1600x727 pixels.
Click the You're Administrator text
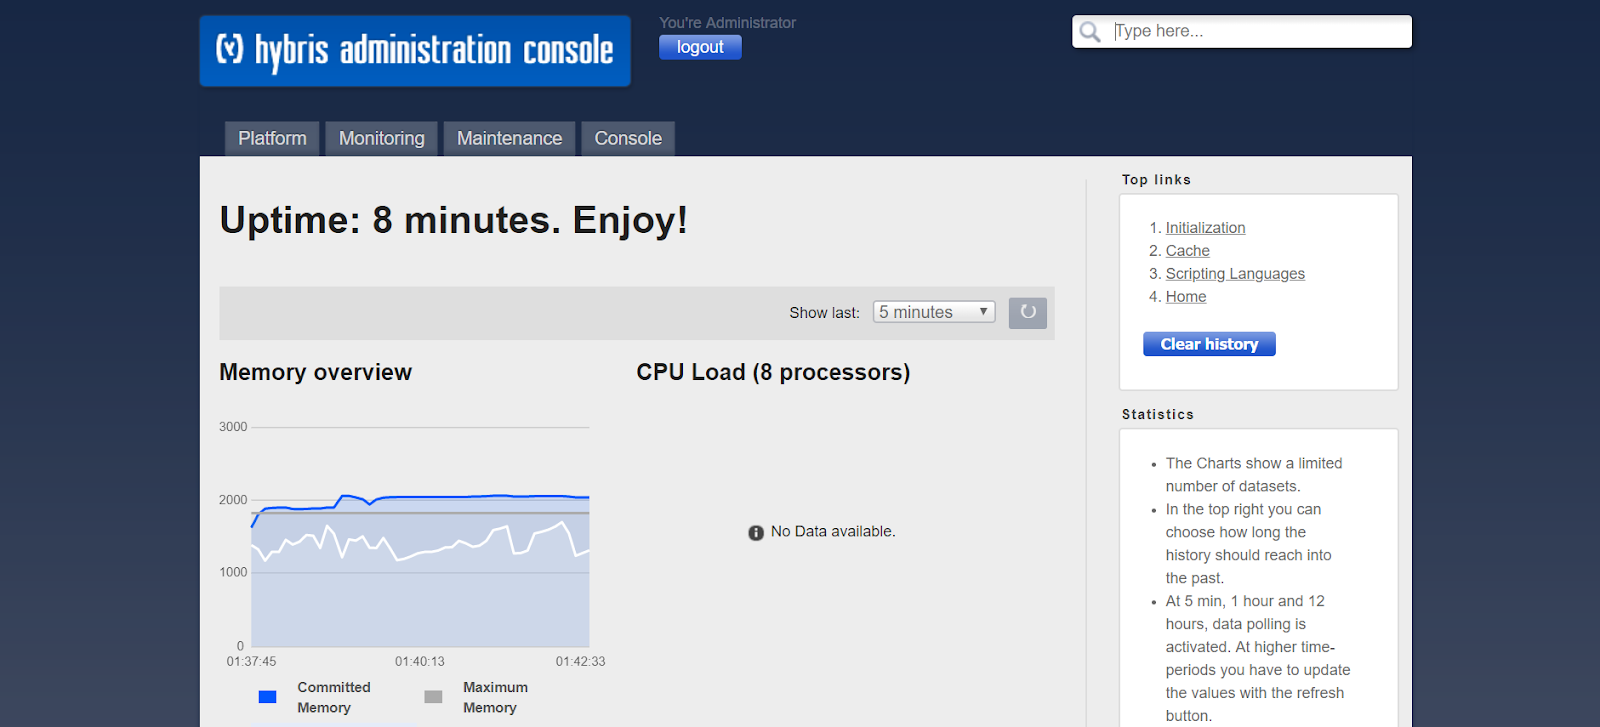727,22
